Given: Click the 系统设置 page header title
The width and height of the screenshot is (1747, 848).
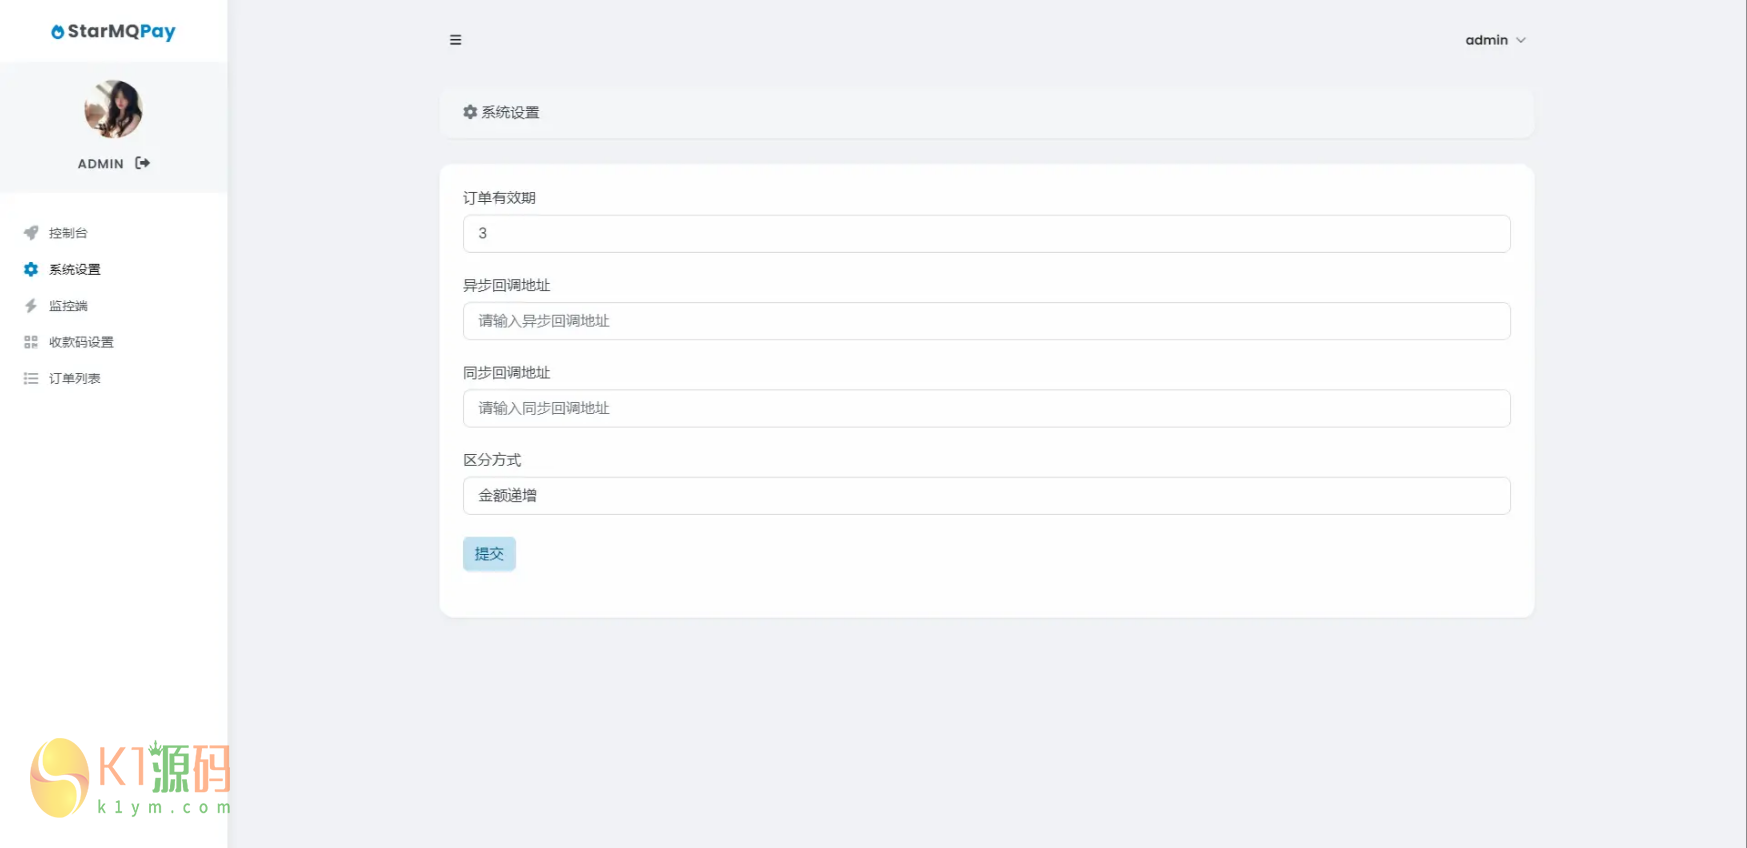Looking at the screenshot, I should 510,112.
